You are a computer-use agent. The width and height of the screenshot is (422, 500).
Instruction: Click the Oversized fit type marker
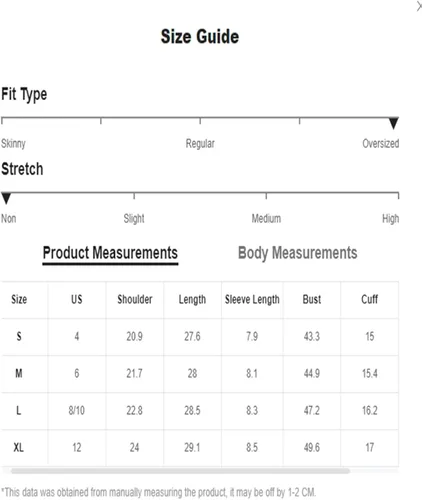[x=394, y=123]
